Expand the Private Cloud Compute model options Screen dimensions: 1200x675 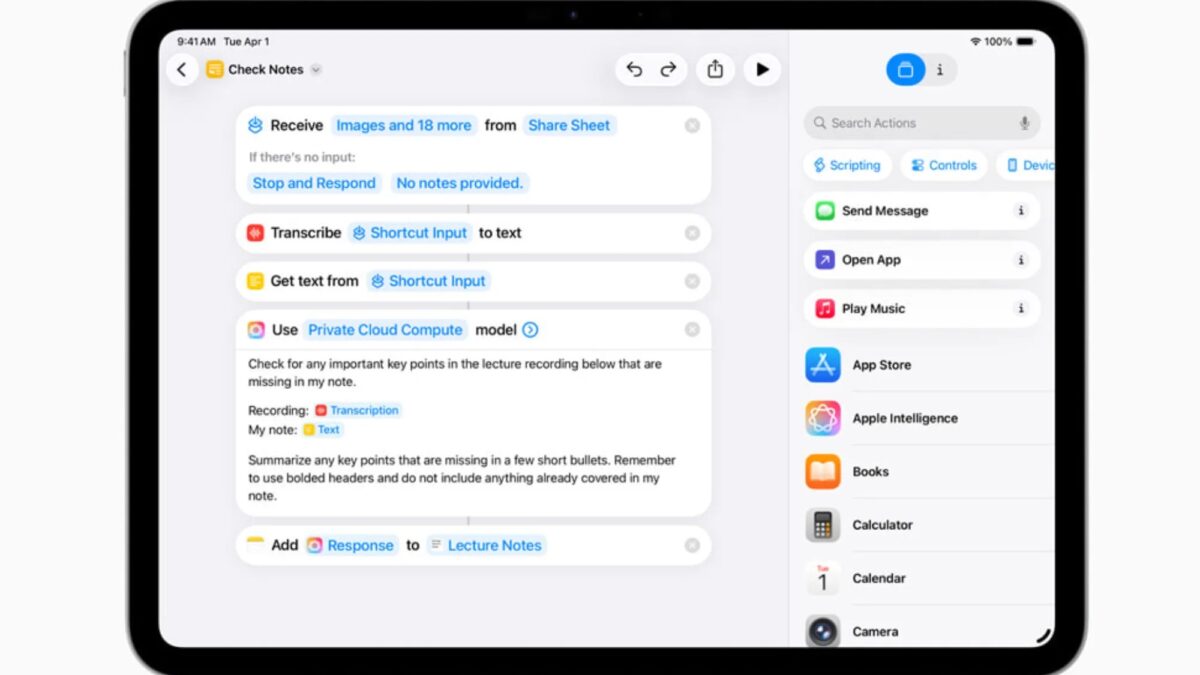[x=530, y=330]
